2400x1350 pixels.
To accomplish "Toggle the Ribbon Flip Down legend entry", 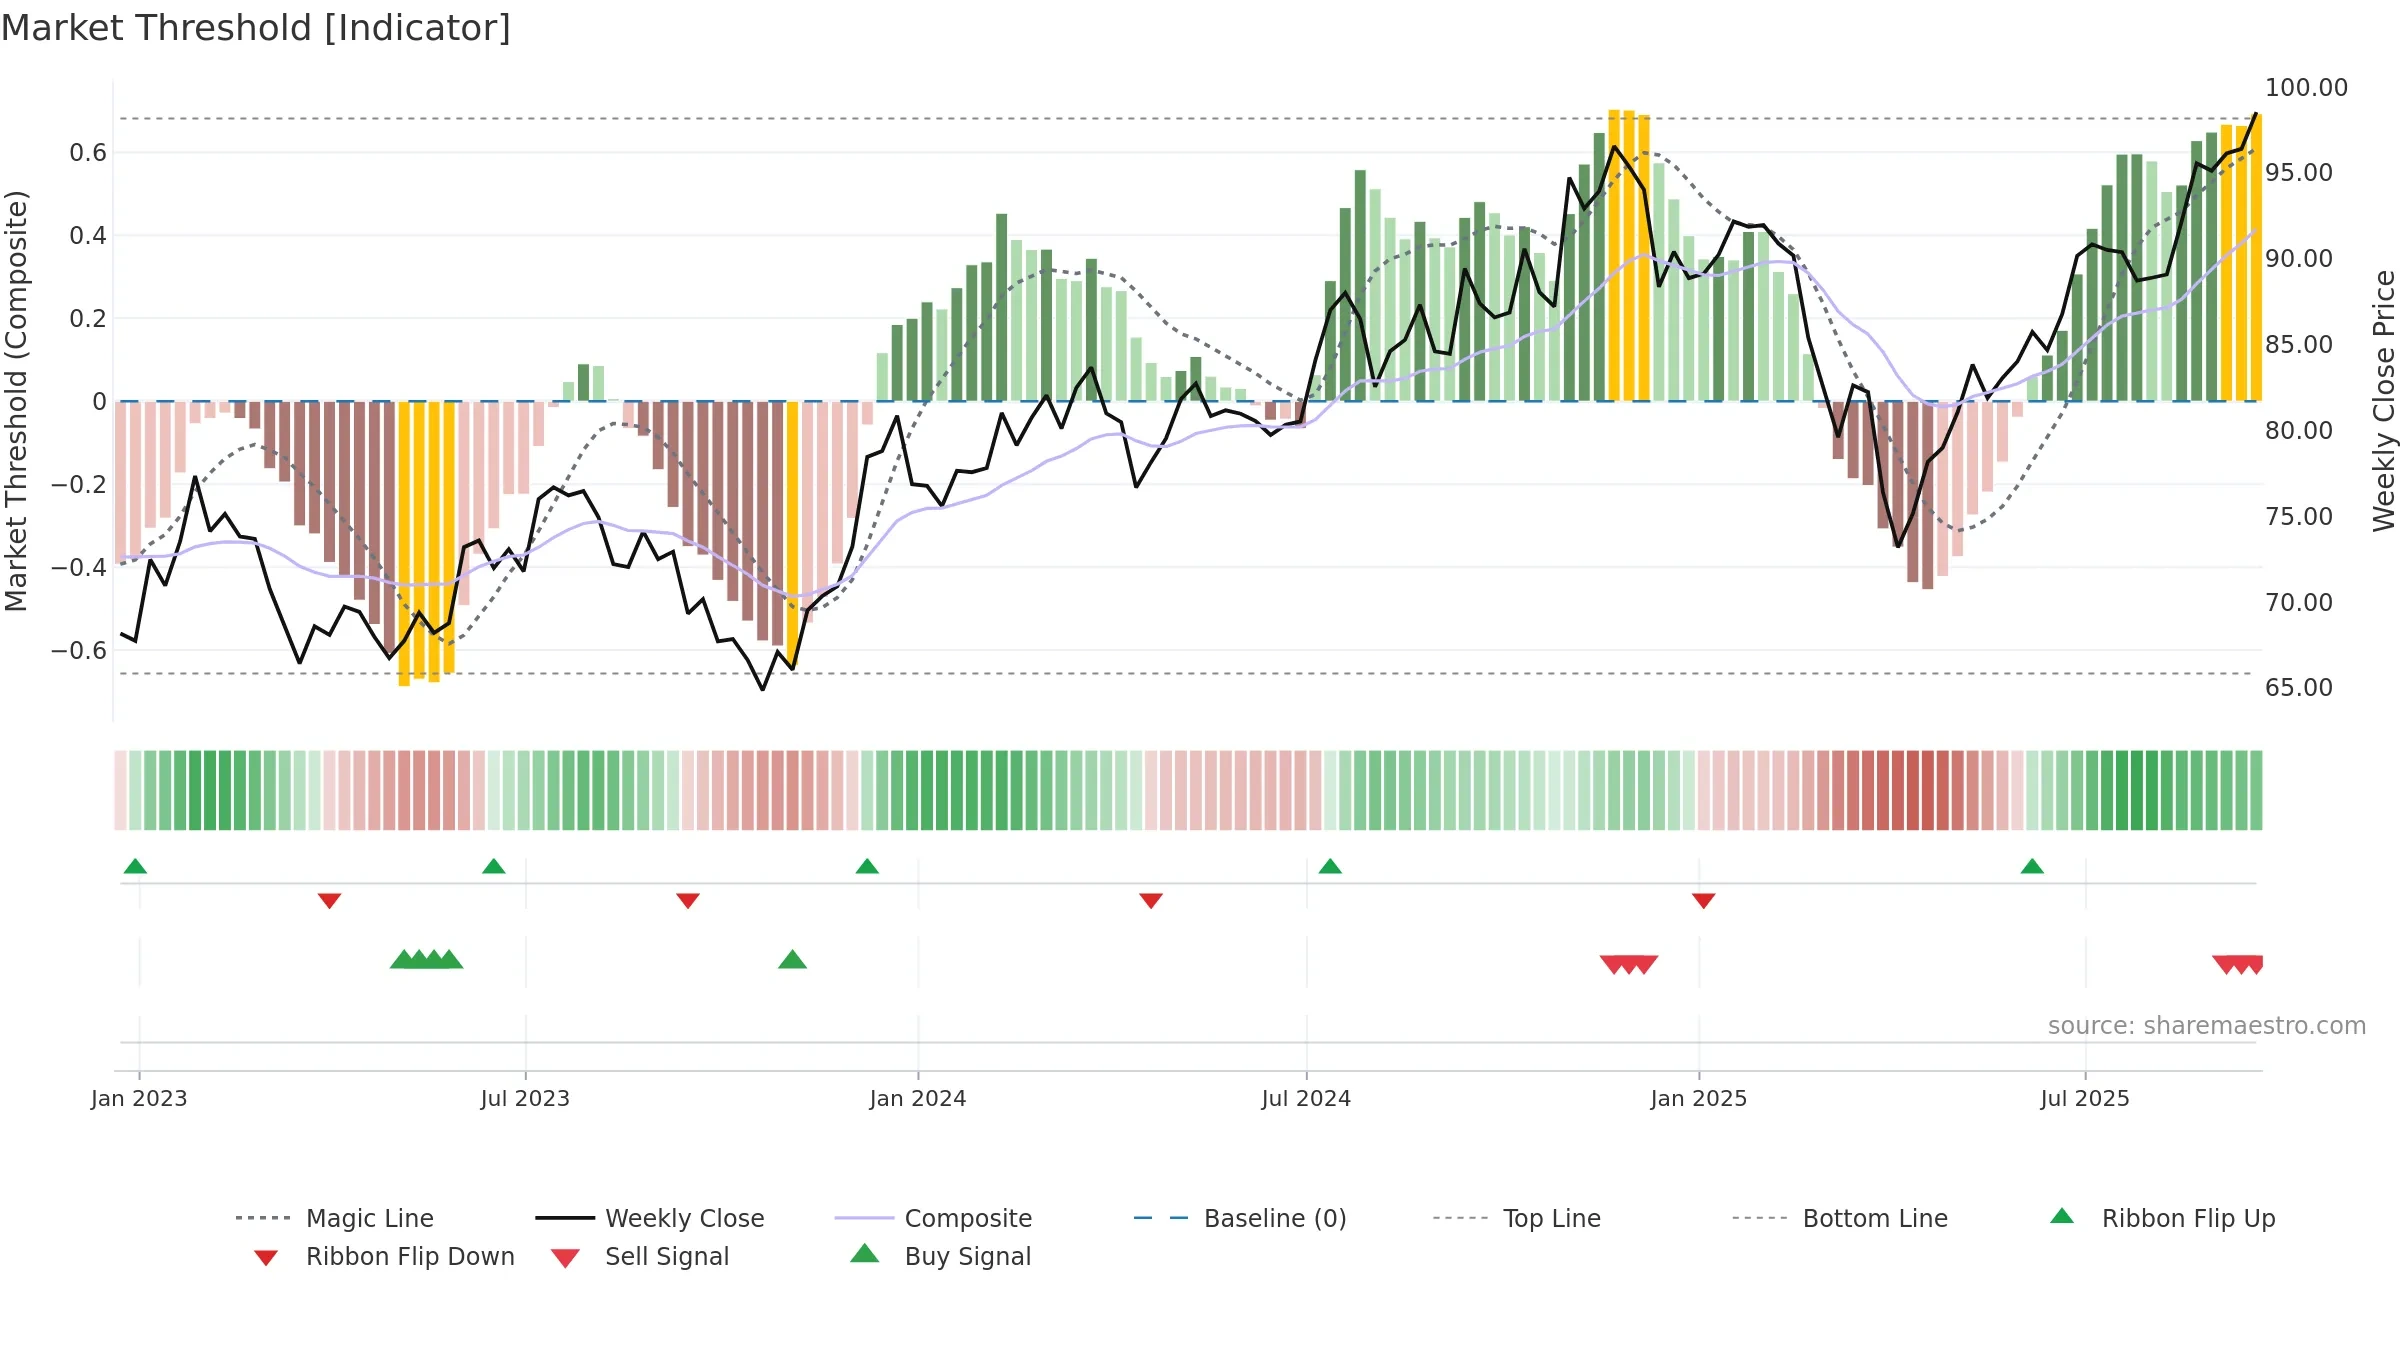I will [382, 1256].
